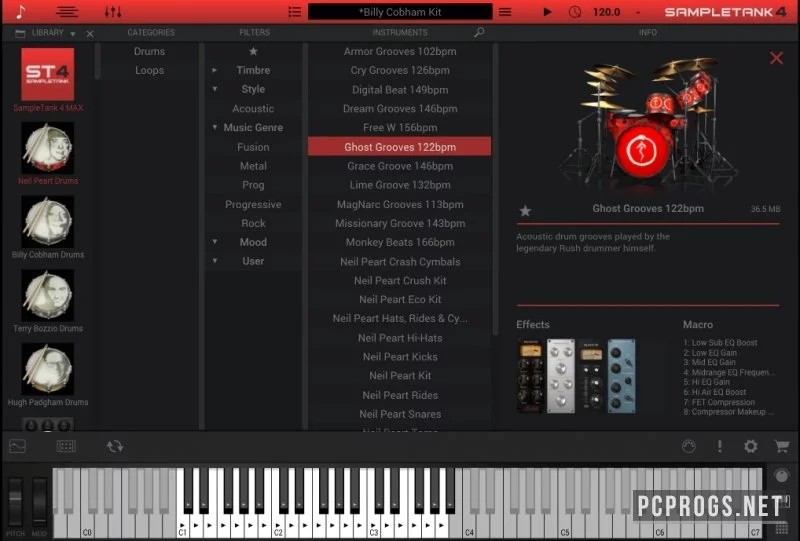Select Free W 156bpm instrument

point(400,128)
